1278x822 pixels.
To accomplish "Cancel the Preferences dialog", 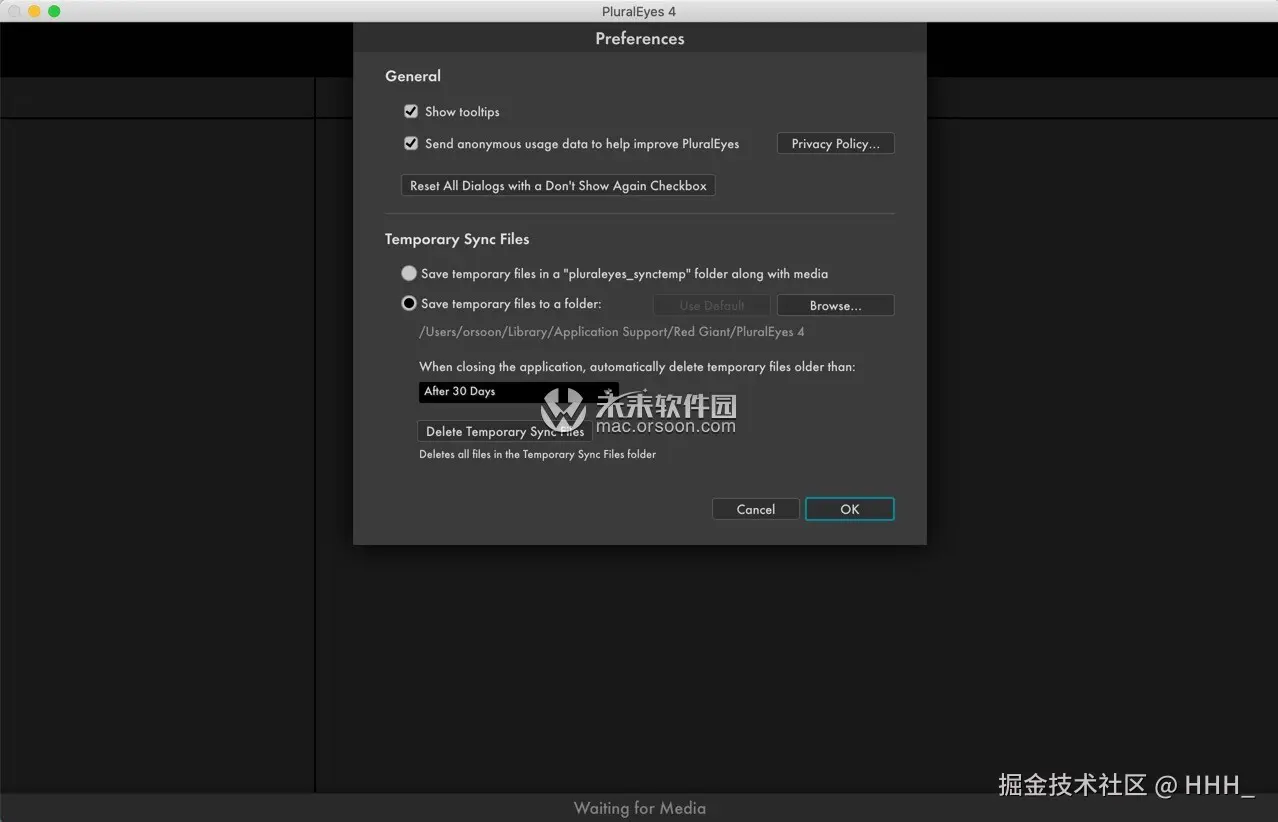I will (756, 509).
